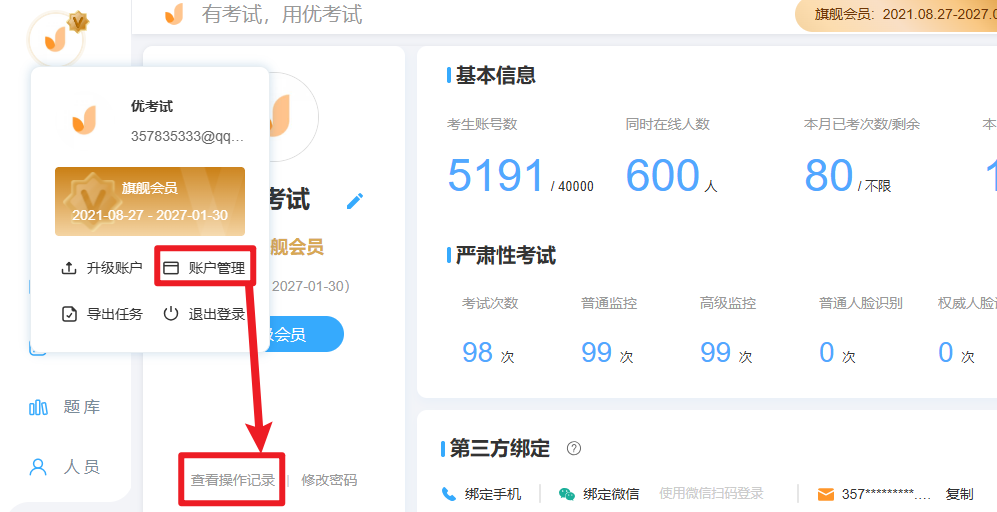This screenshot has height=512, width=997.
Task: Select 导出任务 in the popup
Action: (x=102, y=314)
